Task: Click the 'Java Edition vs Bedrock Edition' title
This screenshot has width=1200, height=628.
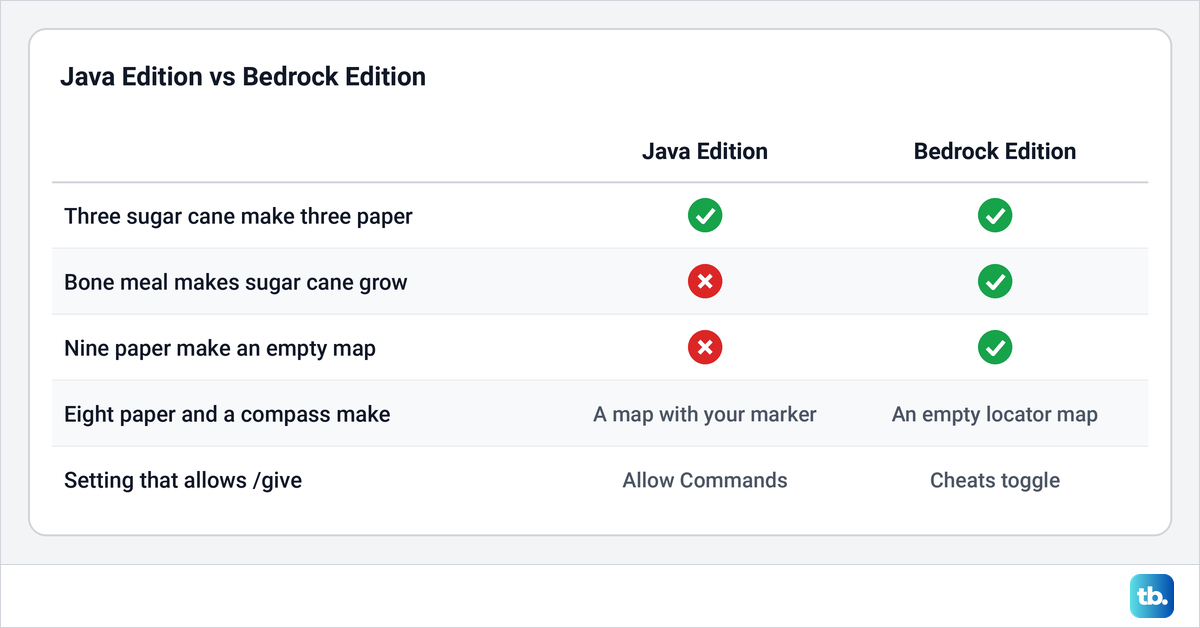Action: pos(243,77)
